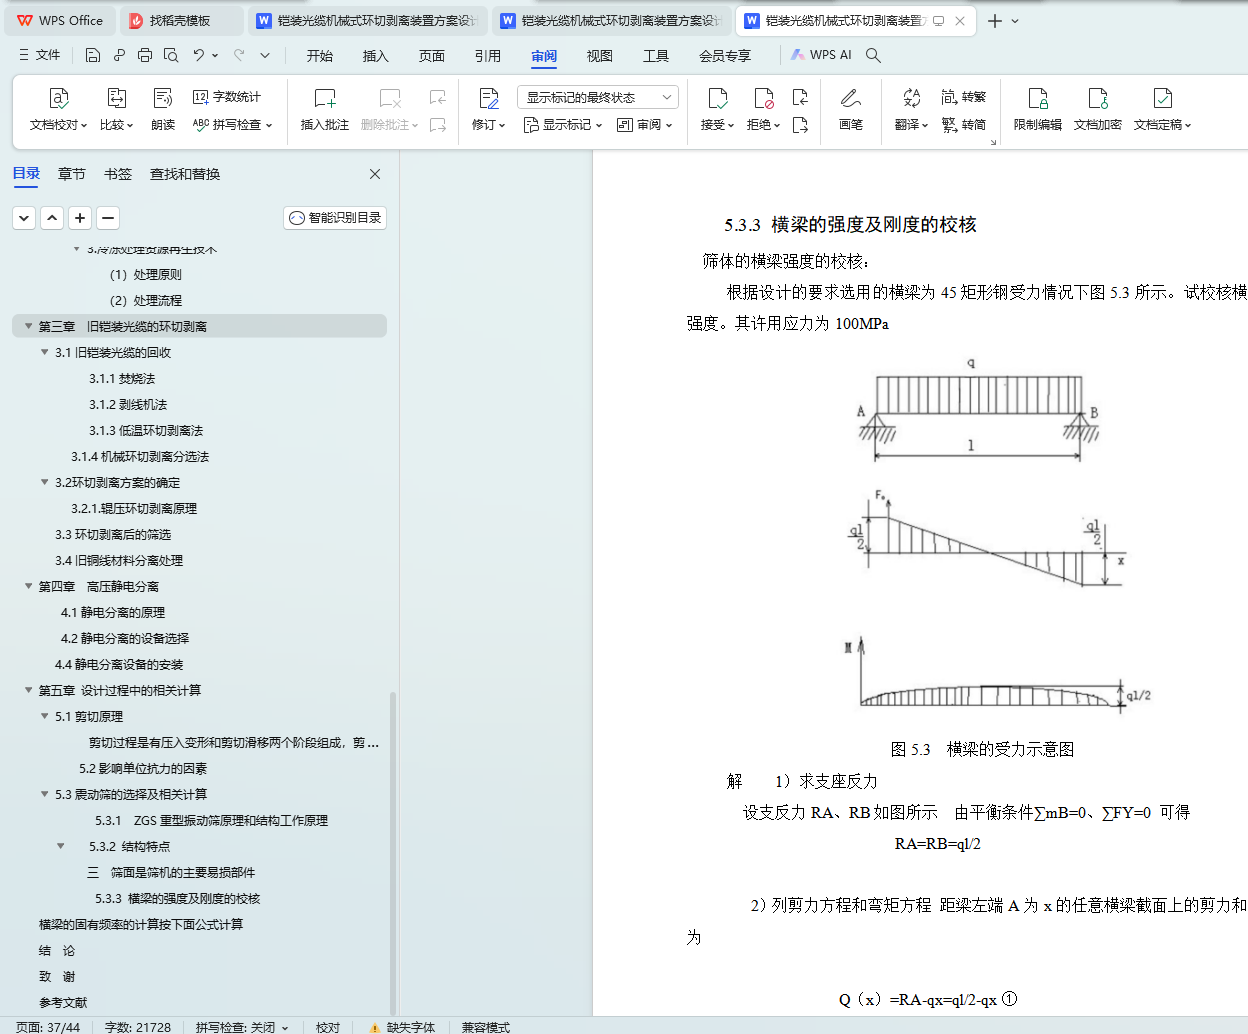Screen dimensions: 1248x1034
Task: Open 文档定稿 finalize document
Action: (x=1162, y=110)
